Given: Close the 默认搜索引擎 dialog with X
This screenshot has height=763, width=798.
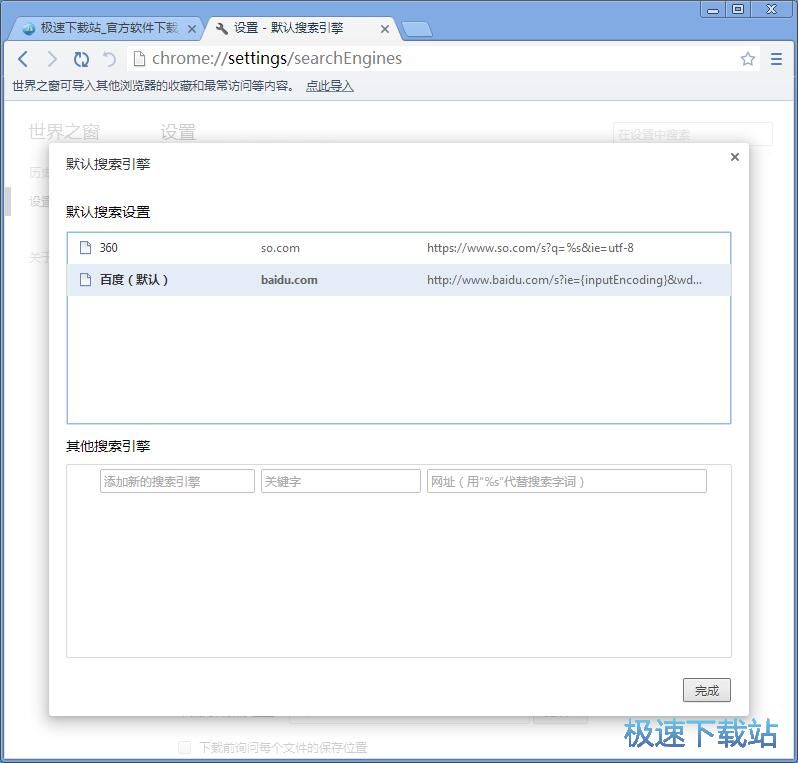Looking at the screenshot, I should click(734, 157).
